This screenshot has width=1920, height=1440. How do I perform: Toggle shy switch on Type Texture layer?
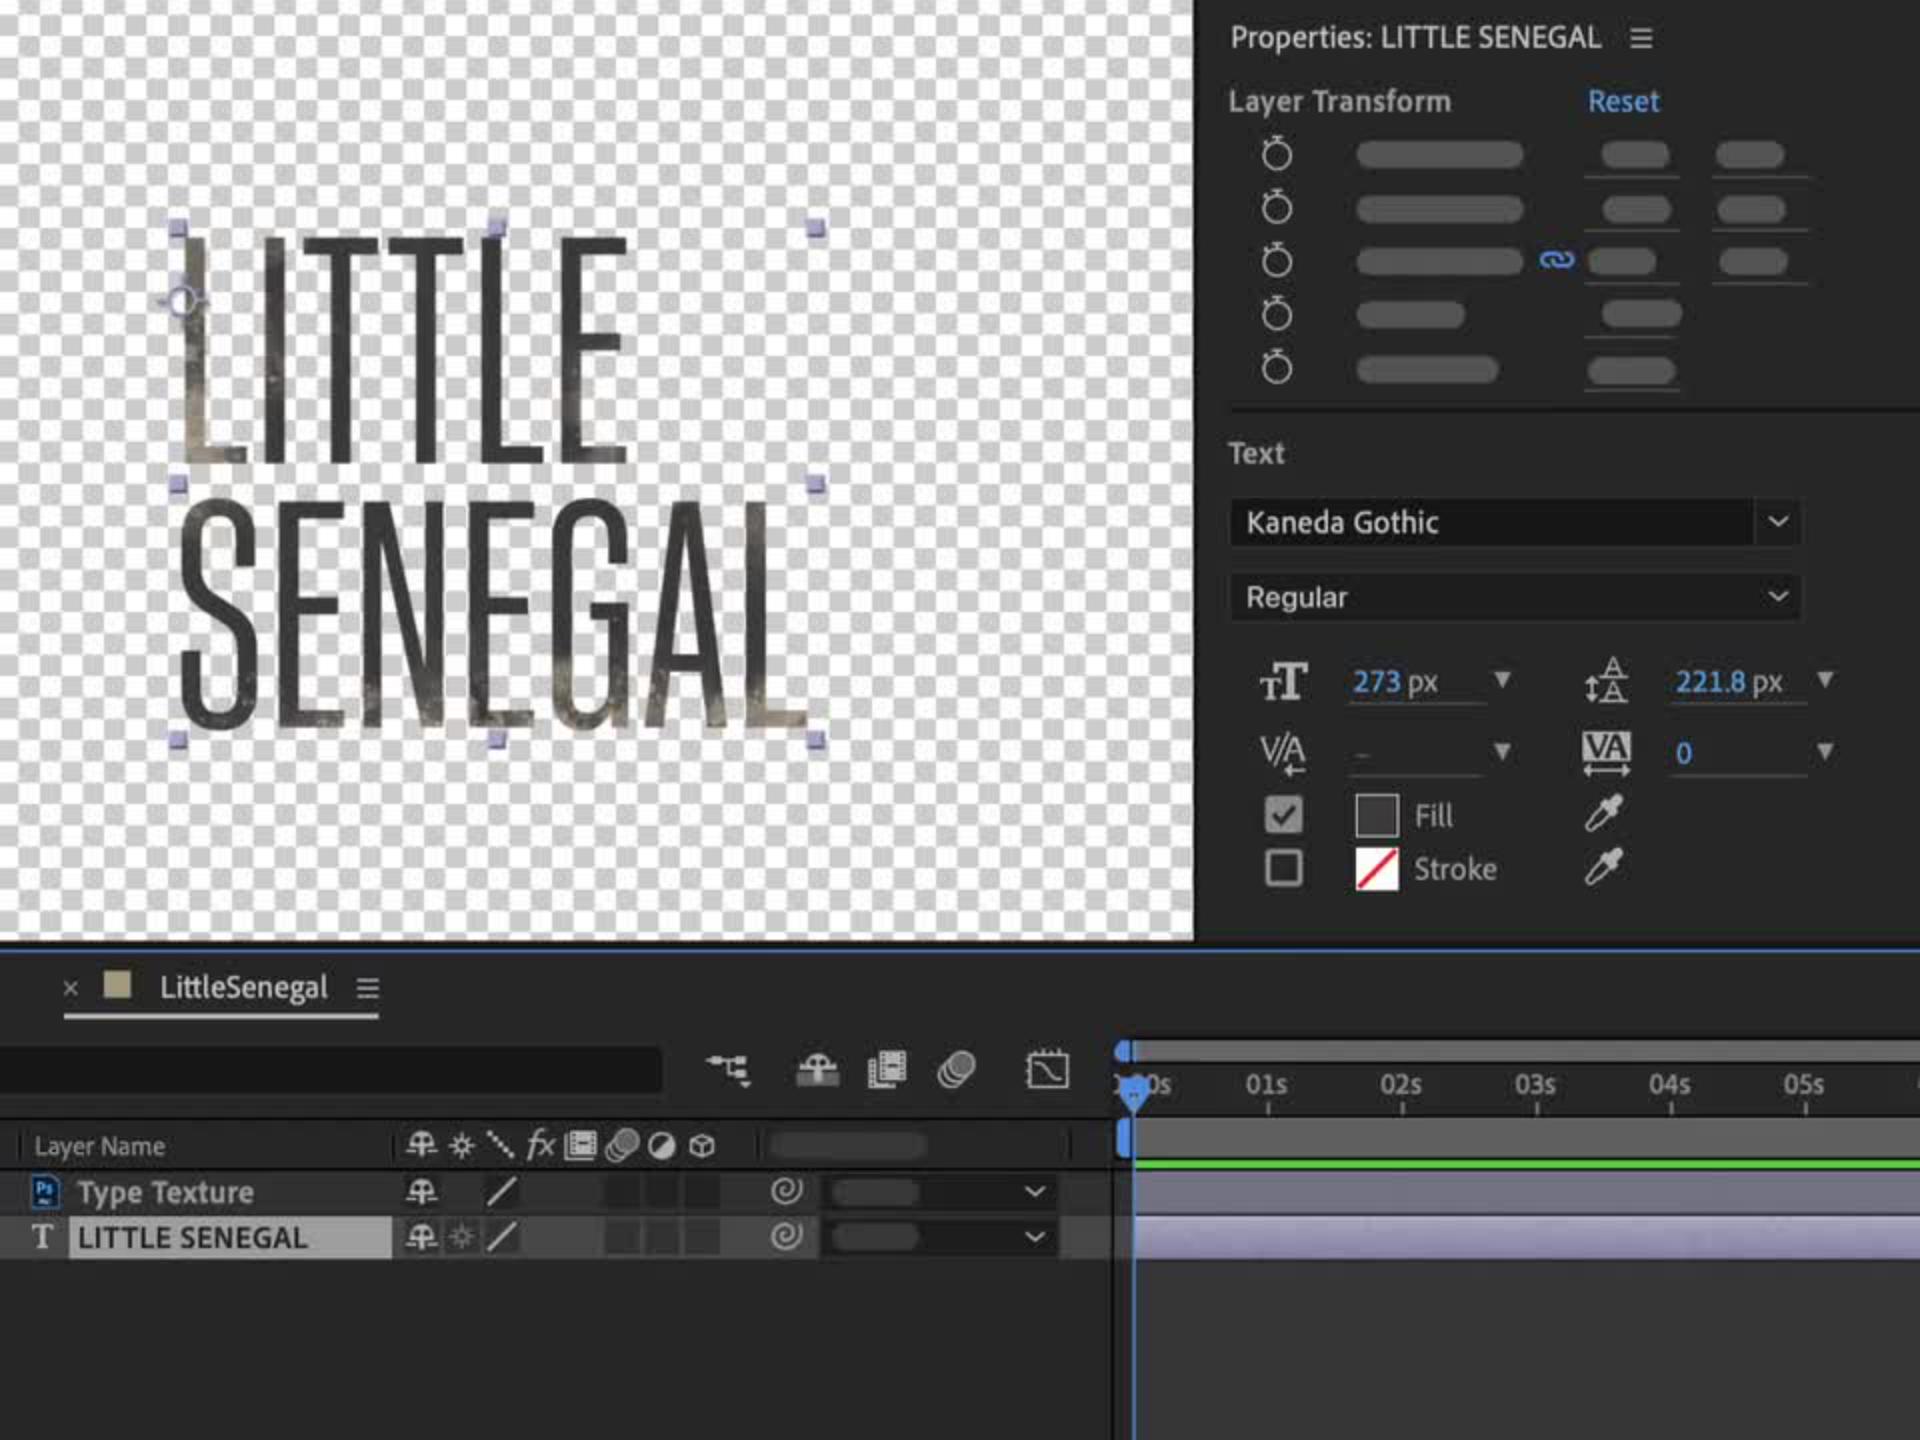point(421,1191)
